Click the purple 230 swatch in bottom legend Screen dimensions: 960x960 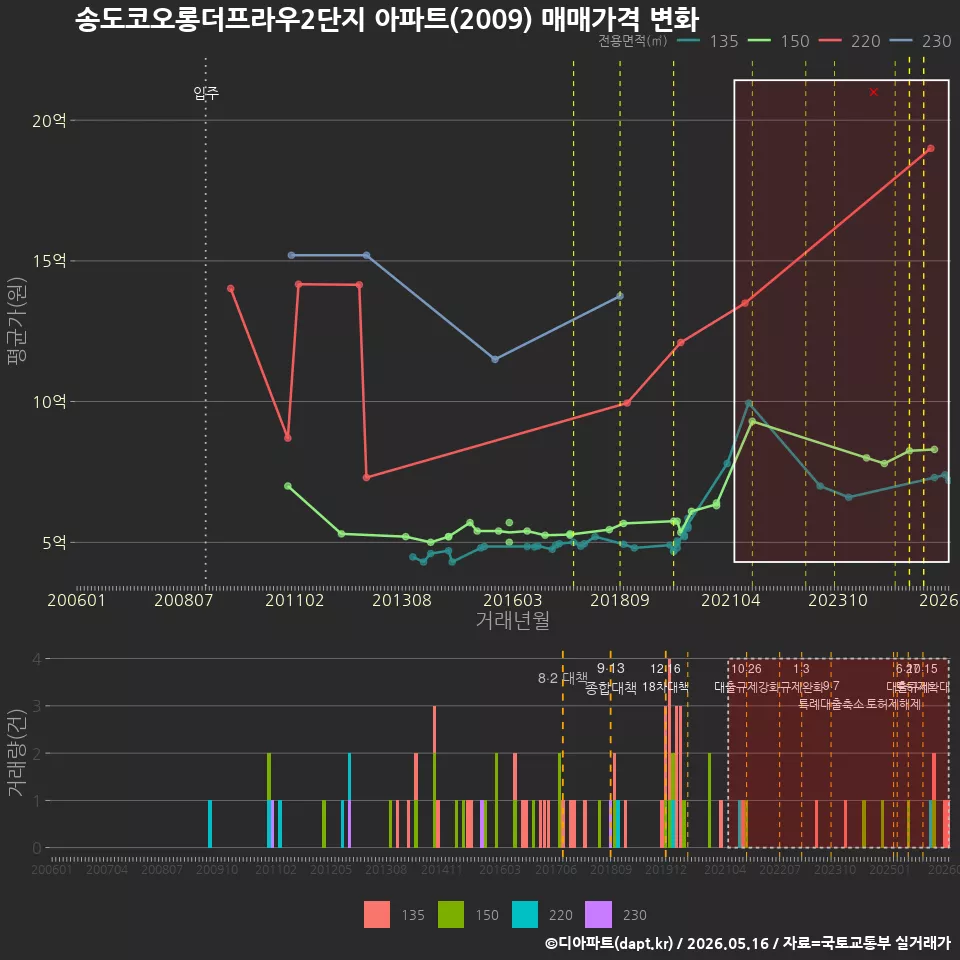[x=598, y=915]
